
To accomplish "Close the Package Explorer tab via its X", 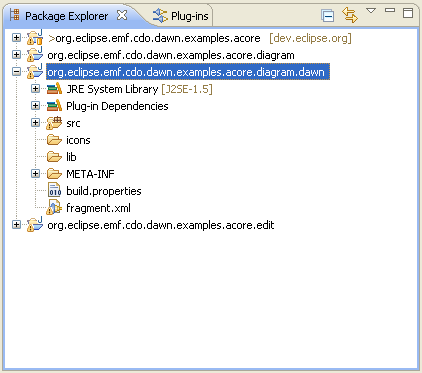I will (122, 15).
